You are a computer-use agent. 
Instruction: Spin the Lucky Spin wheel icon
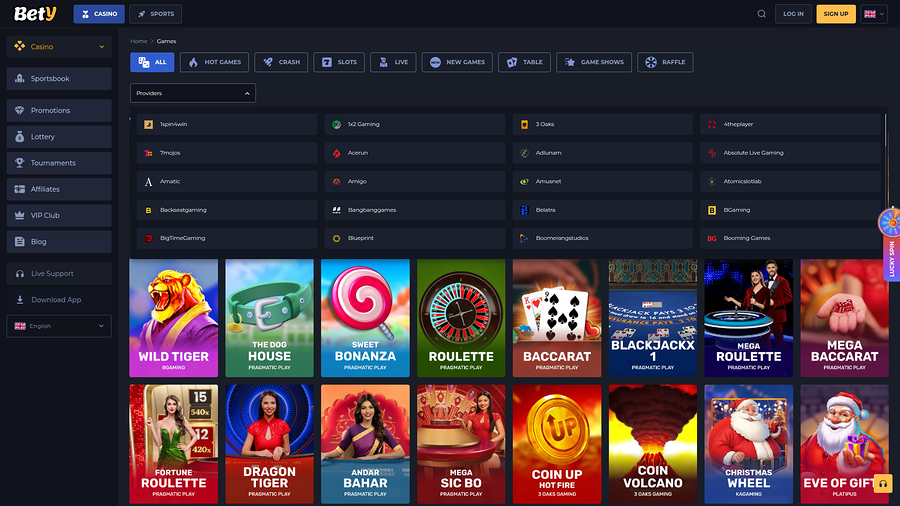pos(889,222)
